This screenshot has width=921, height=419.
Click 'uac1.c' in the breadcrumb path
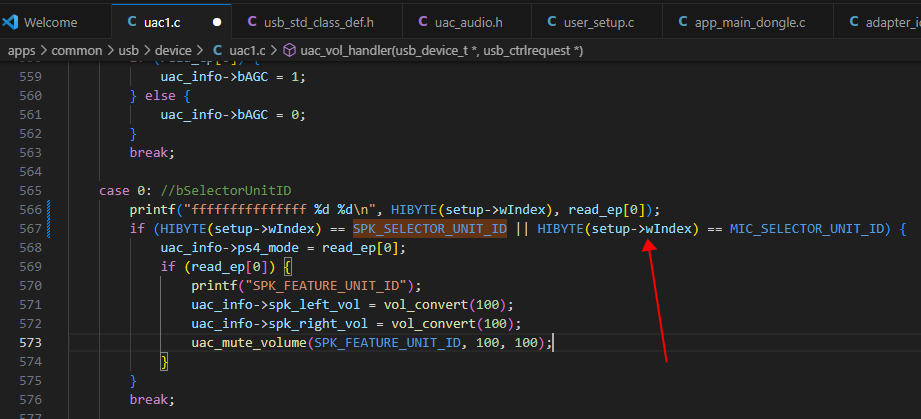pos(247,51)
